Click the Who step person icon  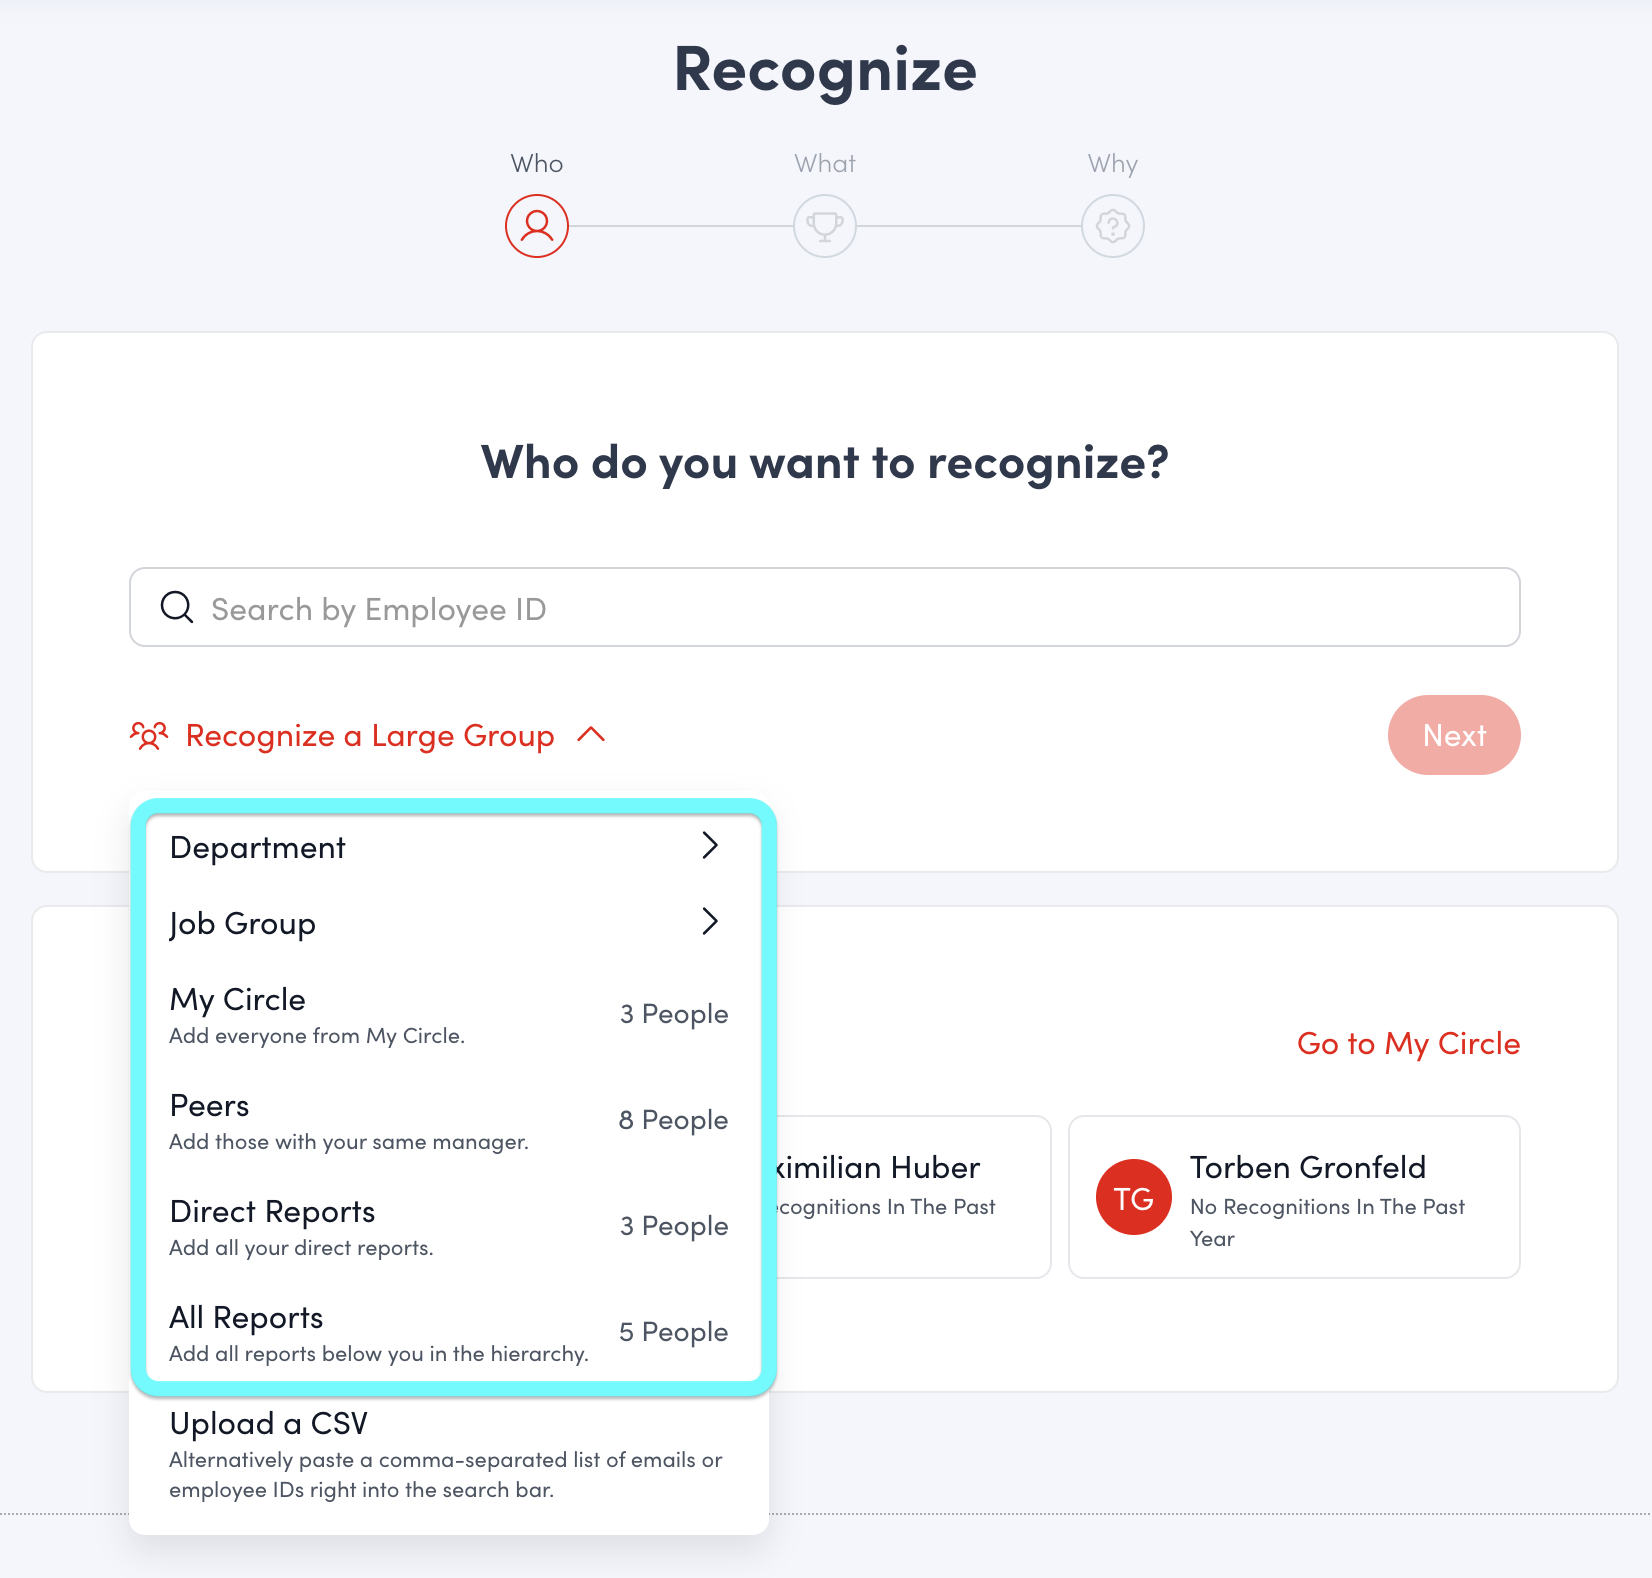pyautogui.click(x=537, y=226)
